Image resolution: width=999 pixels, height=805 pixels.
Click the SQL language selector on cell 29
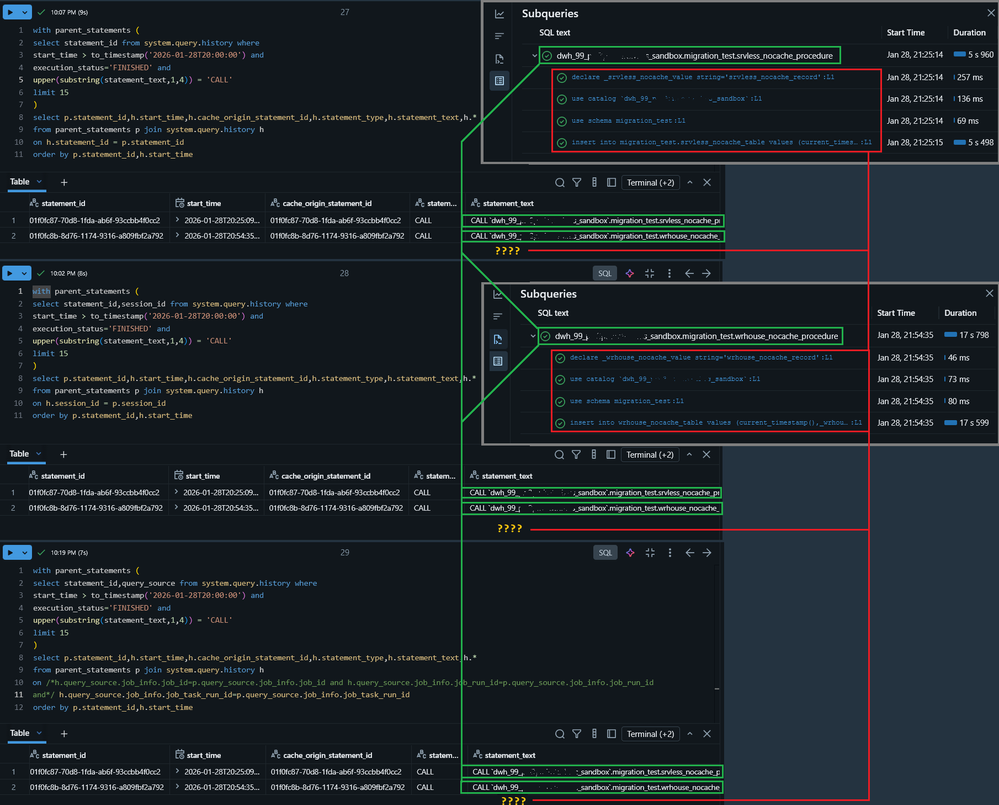point(605,552)
